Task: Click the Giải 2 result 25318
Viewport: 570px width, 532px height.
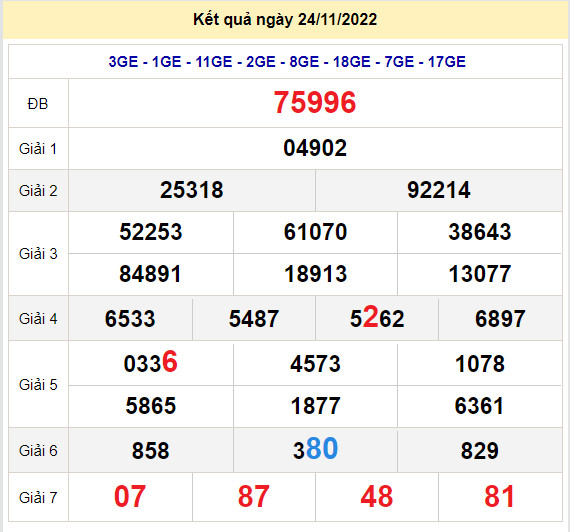Action: pyautogui.click(x=192, y=190)
